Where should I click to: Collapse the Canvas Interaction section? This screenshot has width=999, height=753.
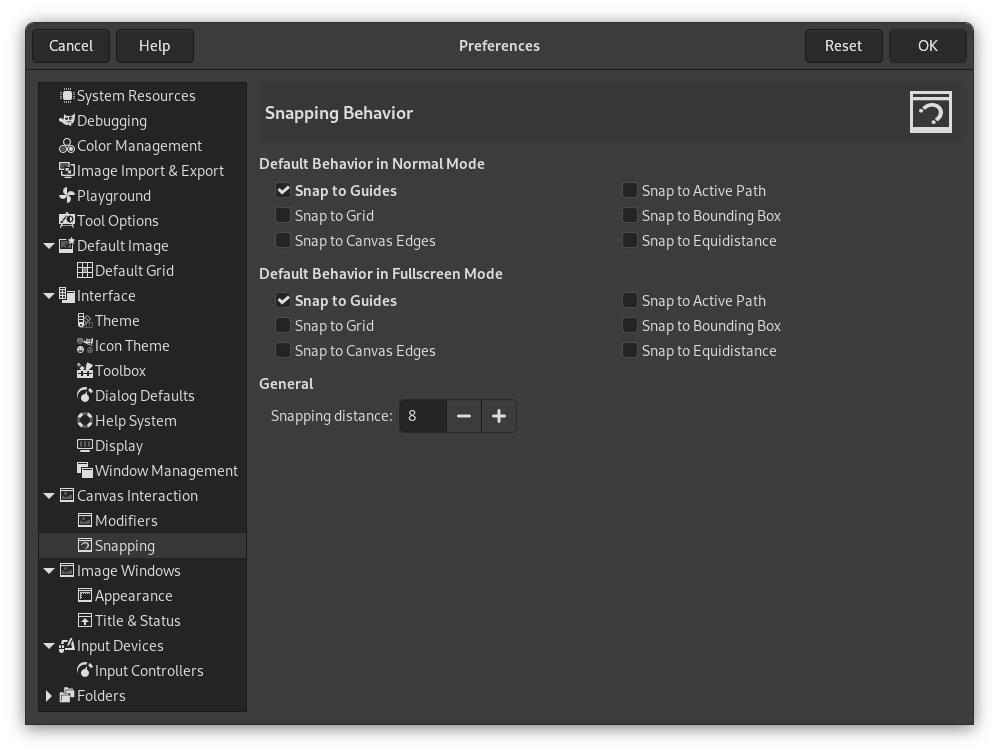(49, 495)
